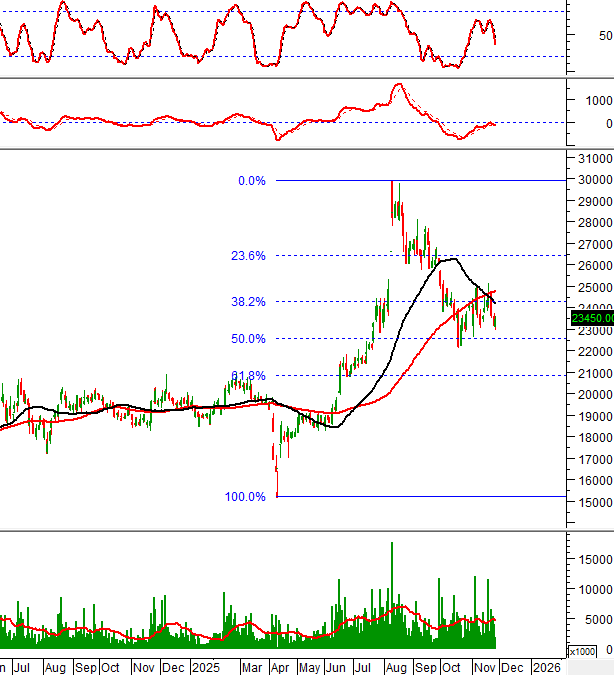This screenshot has height=675, width=614.
Task: Select Aug 2025 on the time axis
Action: 395,666
